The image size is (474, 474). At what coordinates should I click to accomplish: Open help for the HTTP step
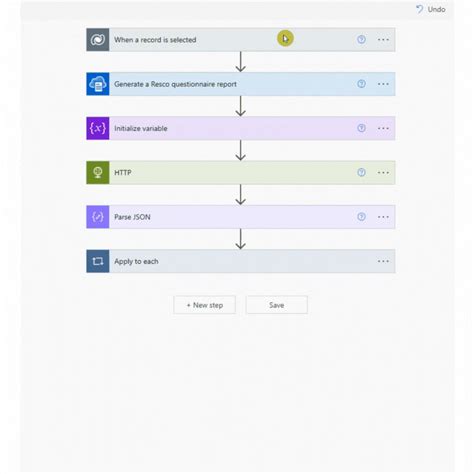361,172
